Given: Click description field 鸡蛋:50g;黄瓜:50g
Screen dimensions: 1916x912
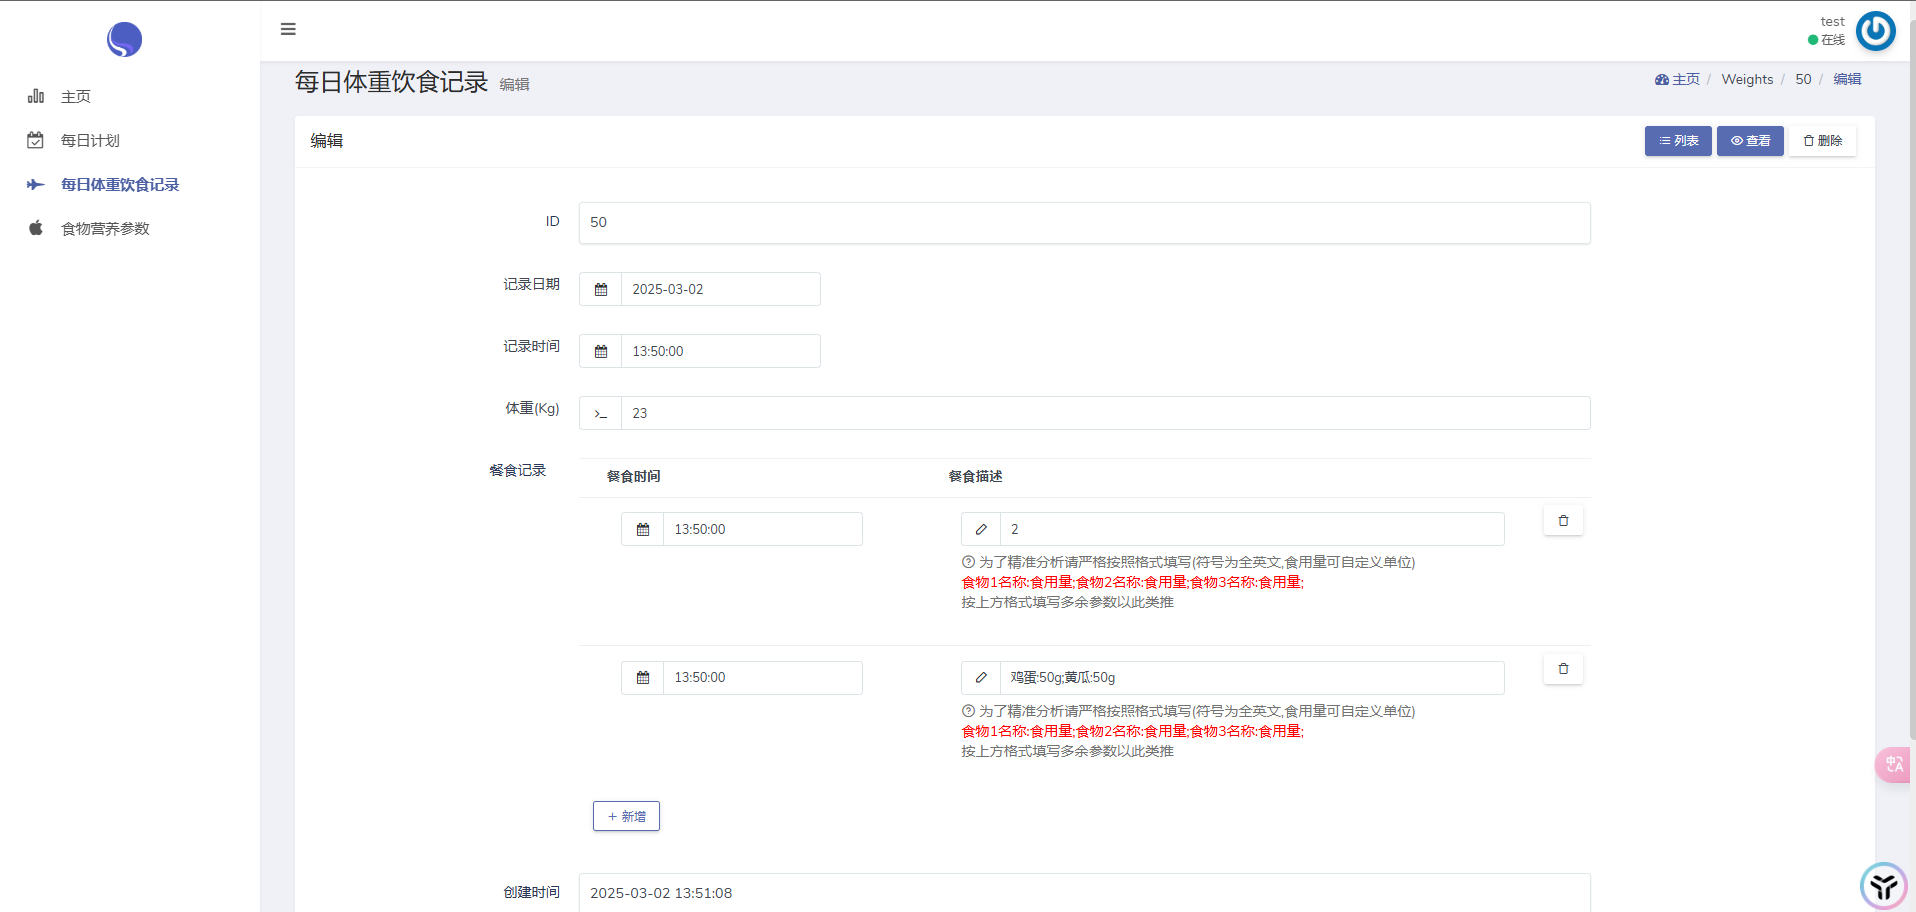Looking at the screenshot, I should point(1252,678).
